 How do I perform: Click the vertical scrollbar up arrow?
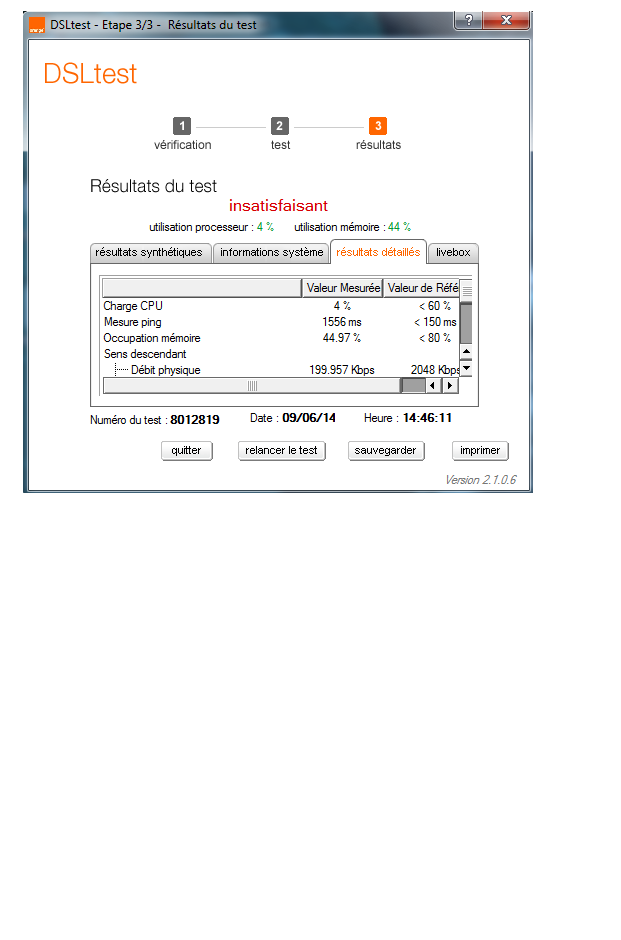click(x=466, y=351)
